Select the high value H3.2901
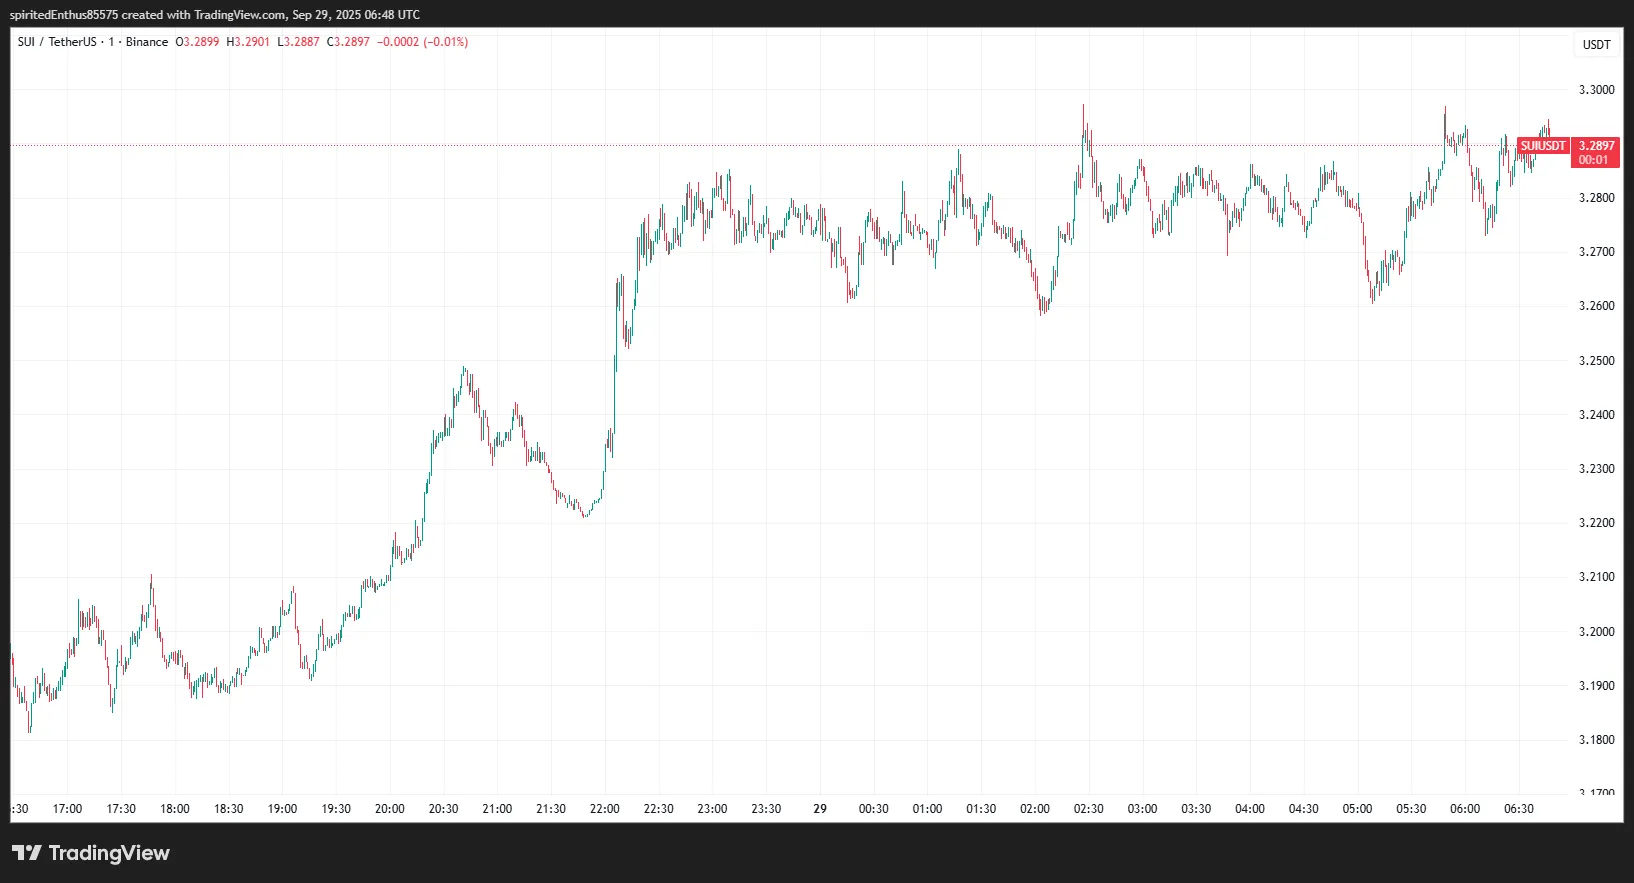 point(248,42)
